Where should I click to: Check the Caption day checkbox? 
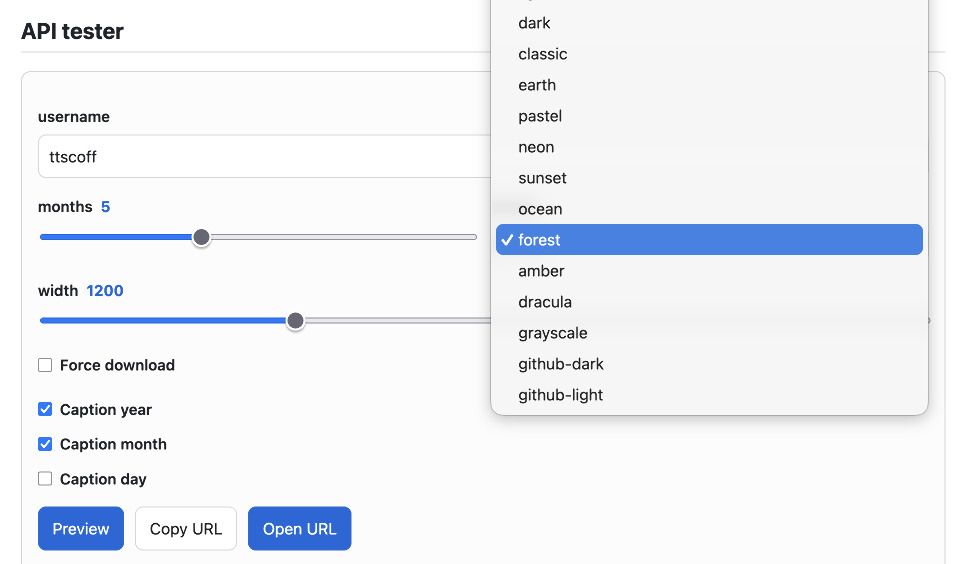tap(45, 478)
